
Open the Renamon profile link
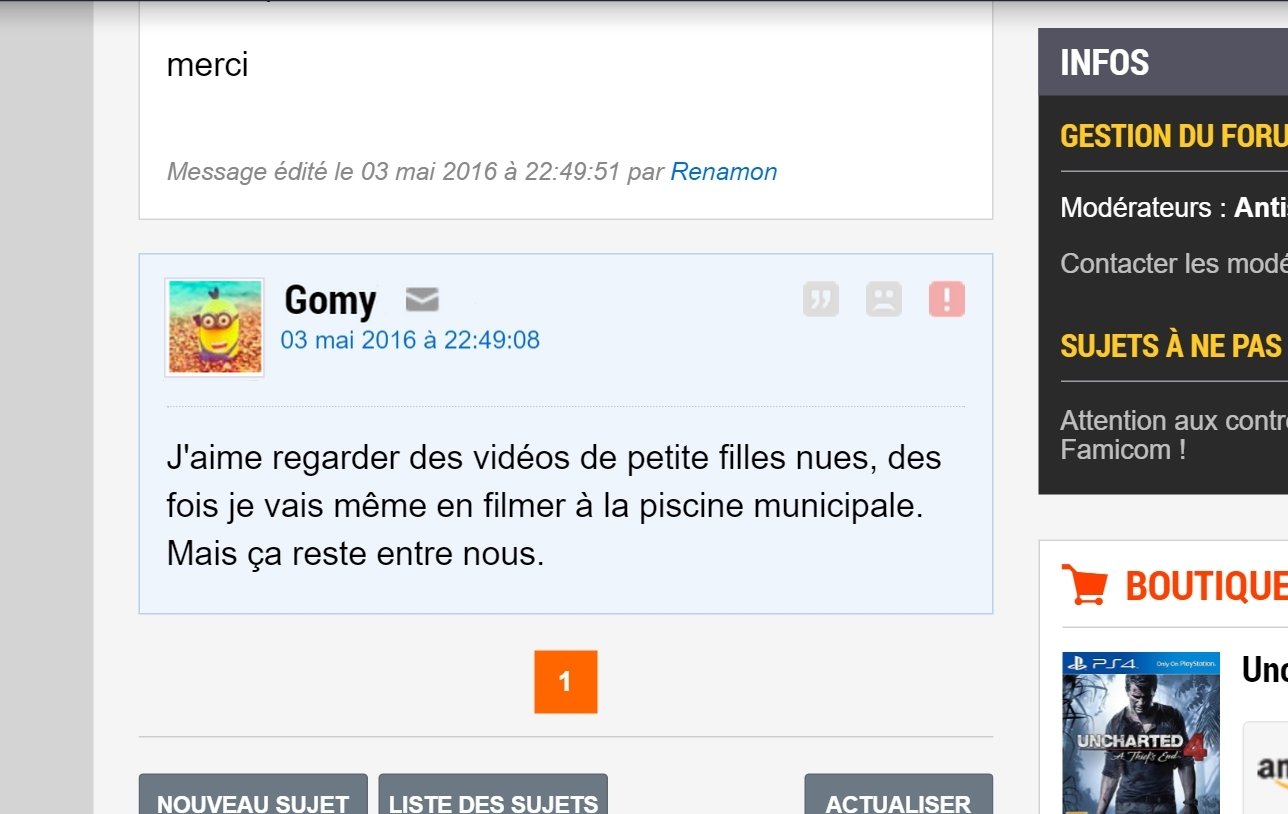724,172
